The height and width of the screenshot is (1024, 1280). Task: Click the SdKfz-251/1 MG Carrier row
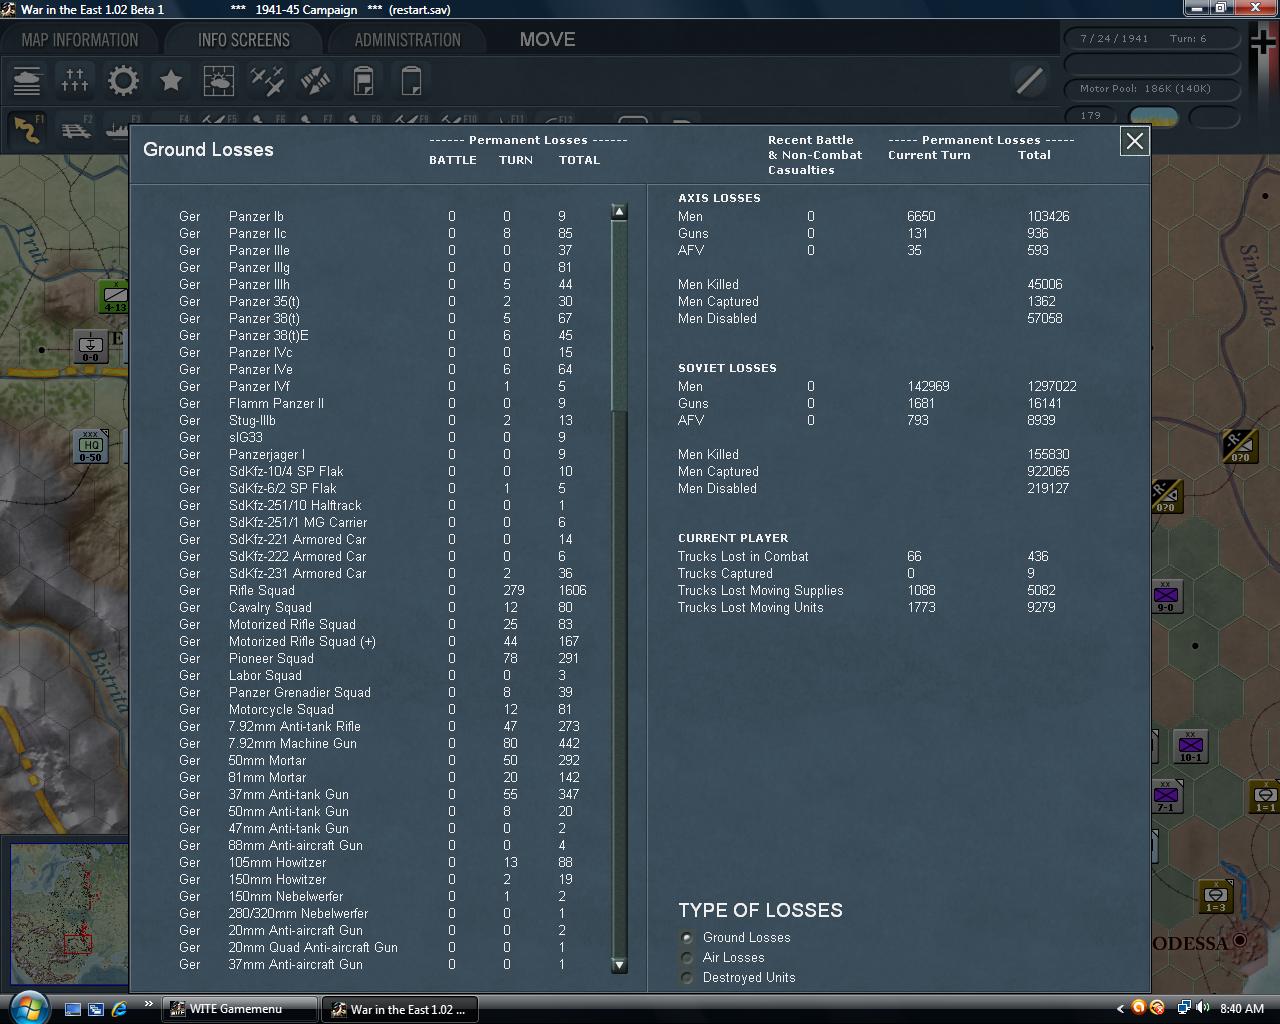[385, 522]
